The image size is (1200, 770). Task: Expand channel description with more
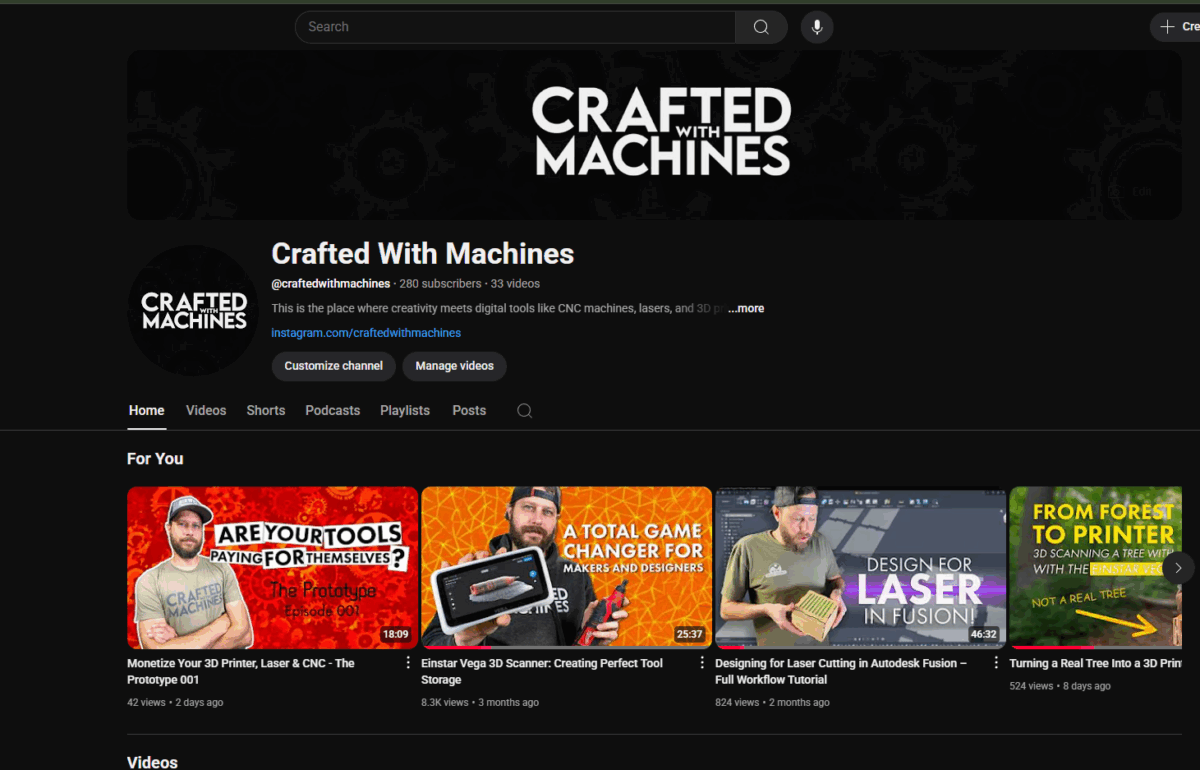(746, 309)
